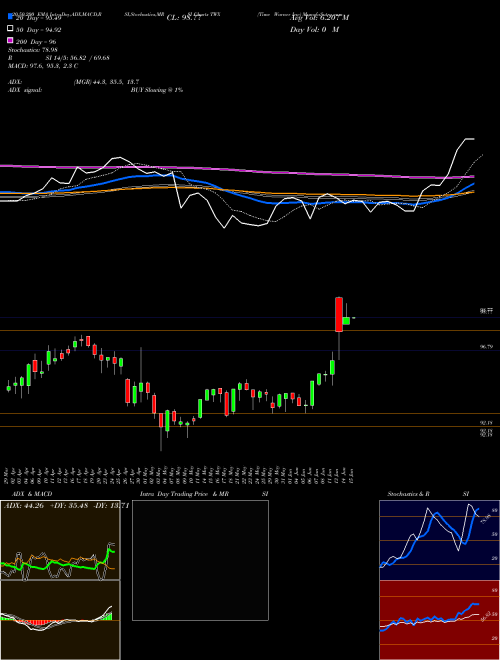500x660 pixels.
Task: Select the '200 Day = 96' legend text
Action: [x=36, y=42]
